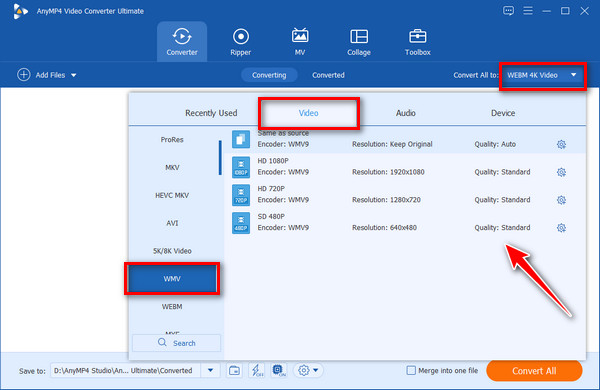The image size is (600, 390).
Task: Open the Toolbox module
Action: [417, 42]
